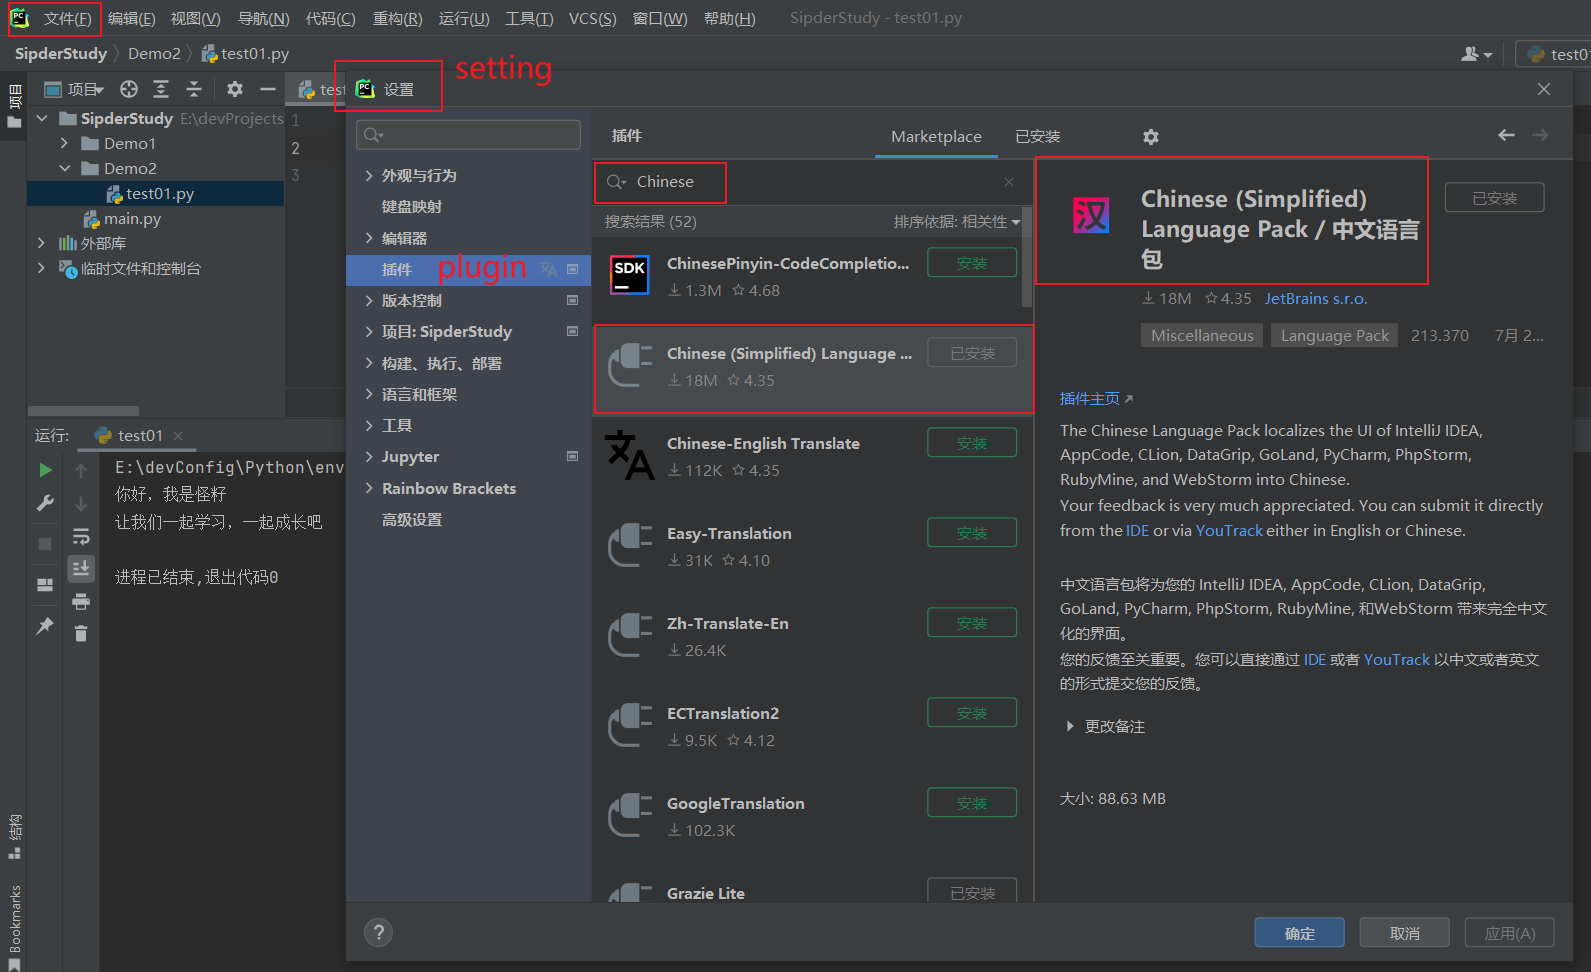Click the plugin search field with Chinese
The image size is (1591, 972).
click(811, 182)
